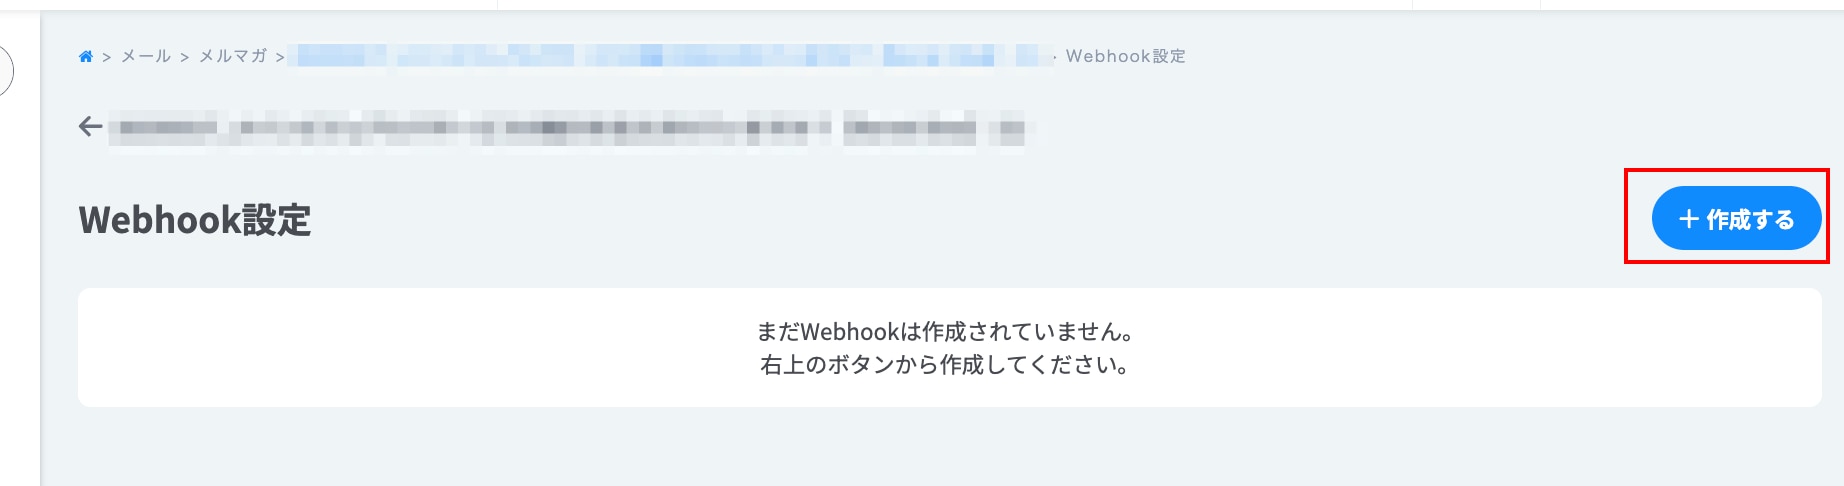1844x486 pixels.
Task: Open the メール breadcrumb link
Action: (146, 56)
